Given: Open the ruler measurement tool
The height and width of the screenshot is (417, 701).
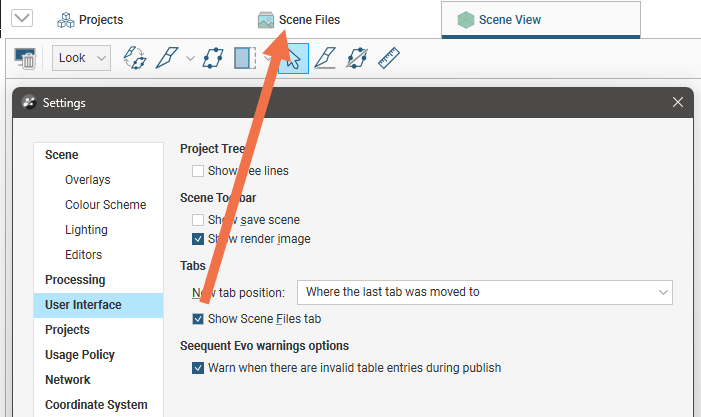Looking at the screenshot, I should (388, 58).
